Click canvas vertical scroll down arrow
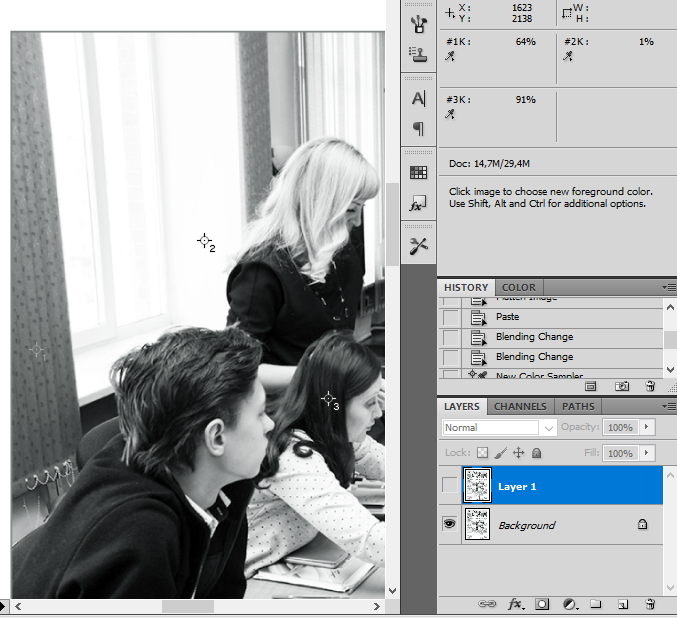Screen dimensions: 677x618 392,590
